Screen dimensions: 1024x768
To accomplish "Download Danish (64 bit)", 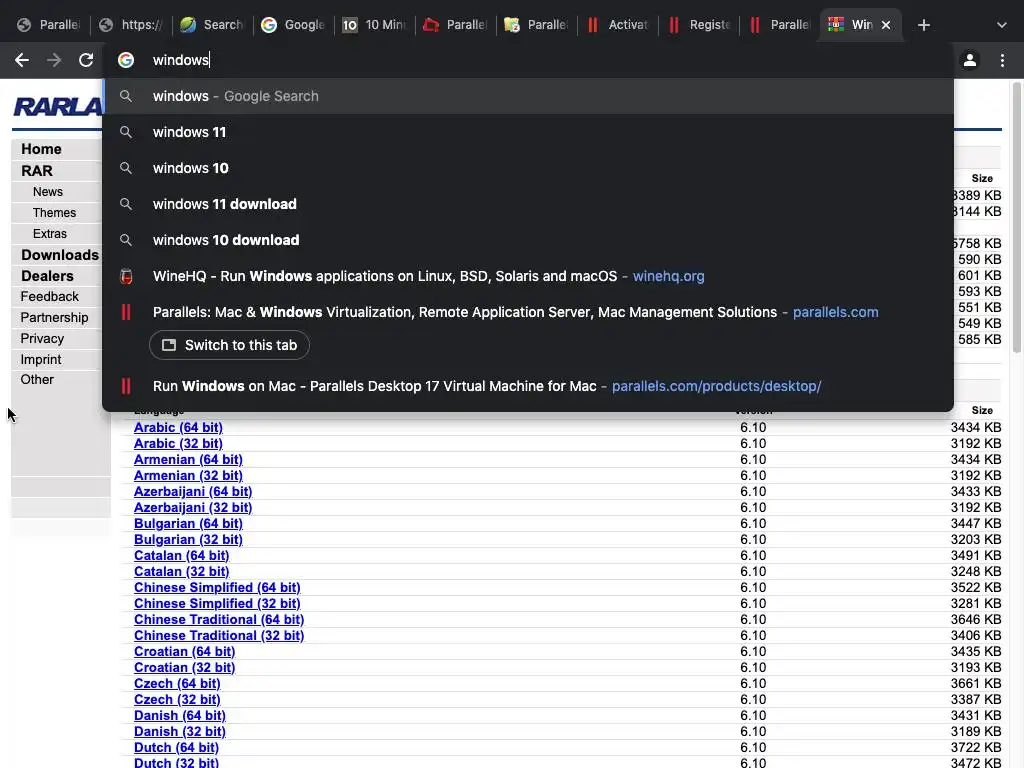I will (x=180, y=715).
